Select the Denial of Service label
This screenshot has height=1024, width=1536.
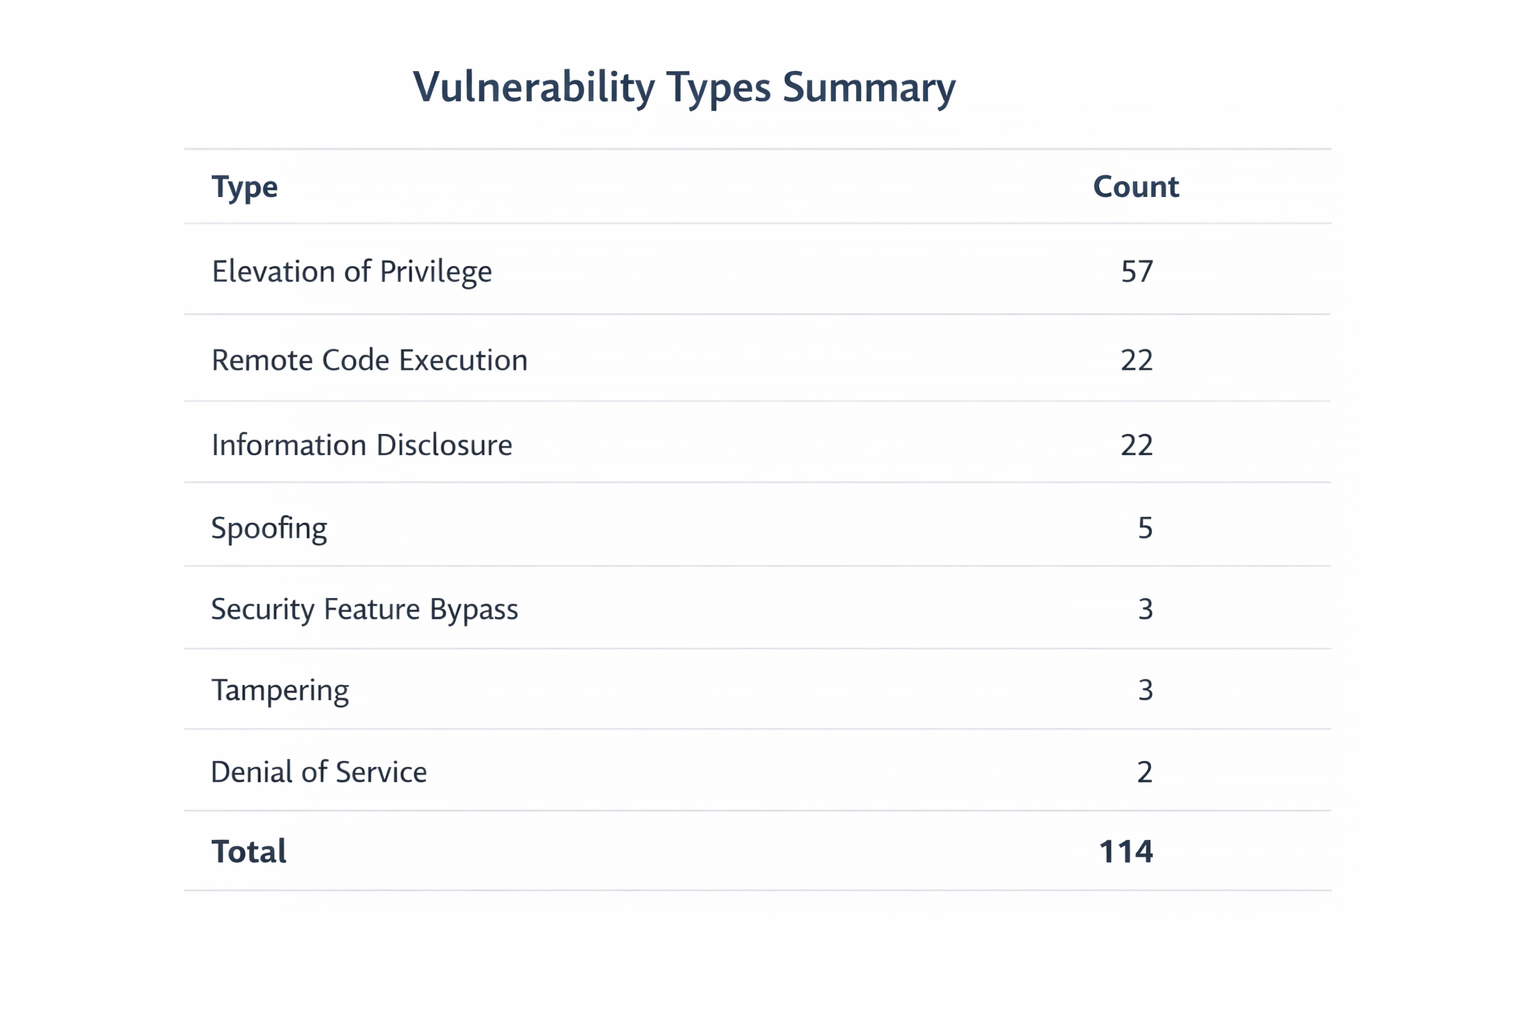[x=319, y=772]
